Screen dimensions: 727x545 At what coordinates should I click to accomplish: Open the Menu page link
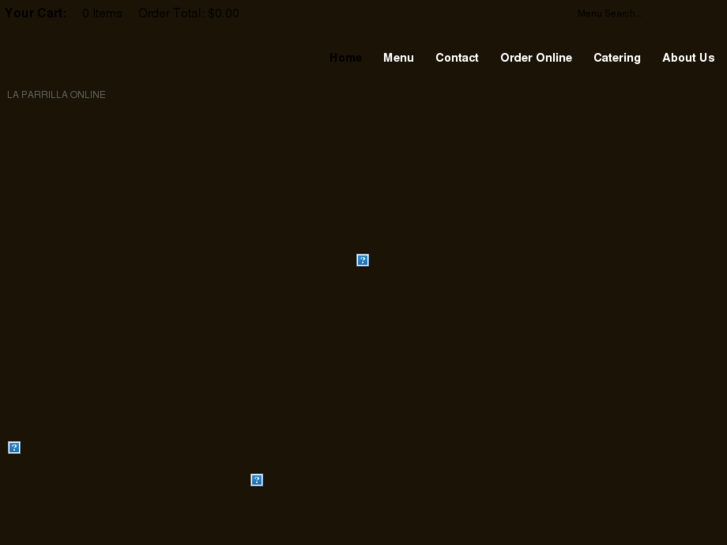(x=398, y=58)
